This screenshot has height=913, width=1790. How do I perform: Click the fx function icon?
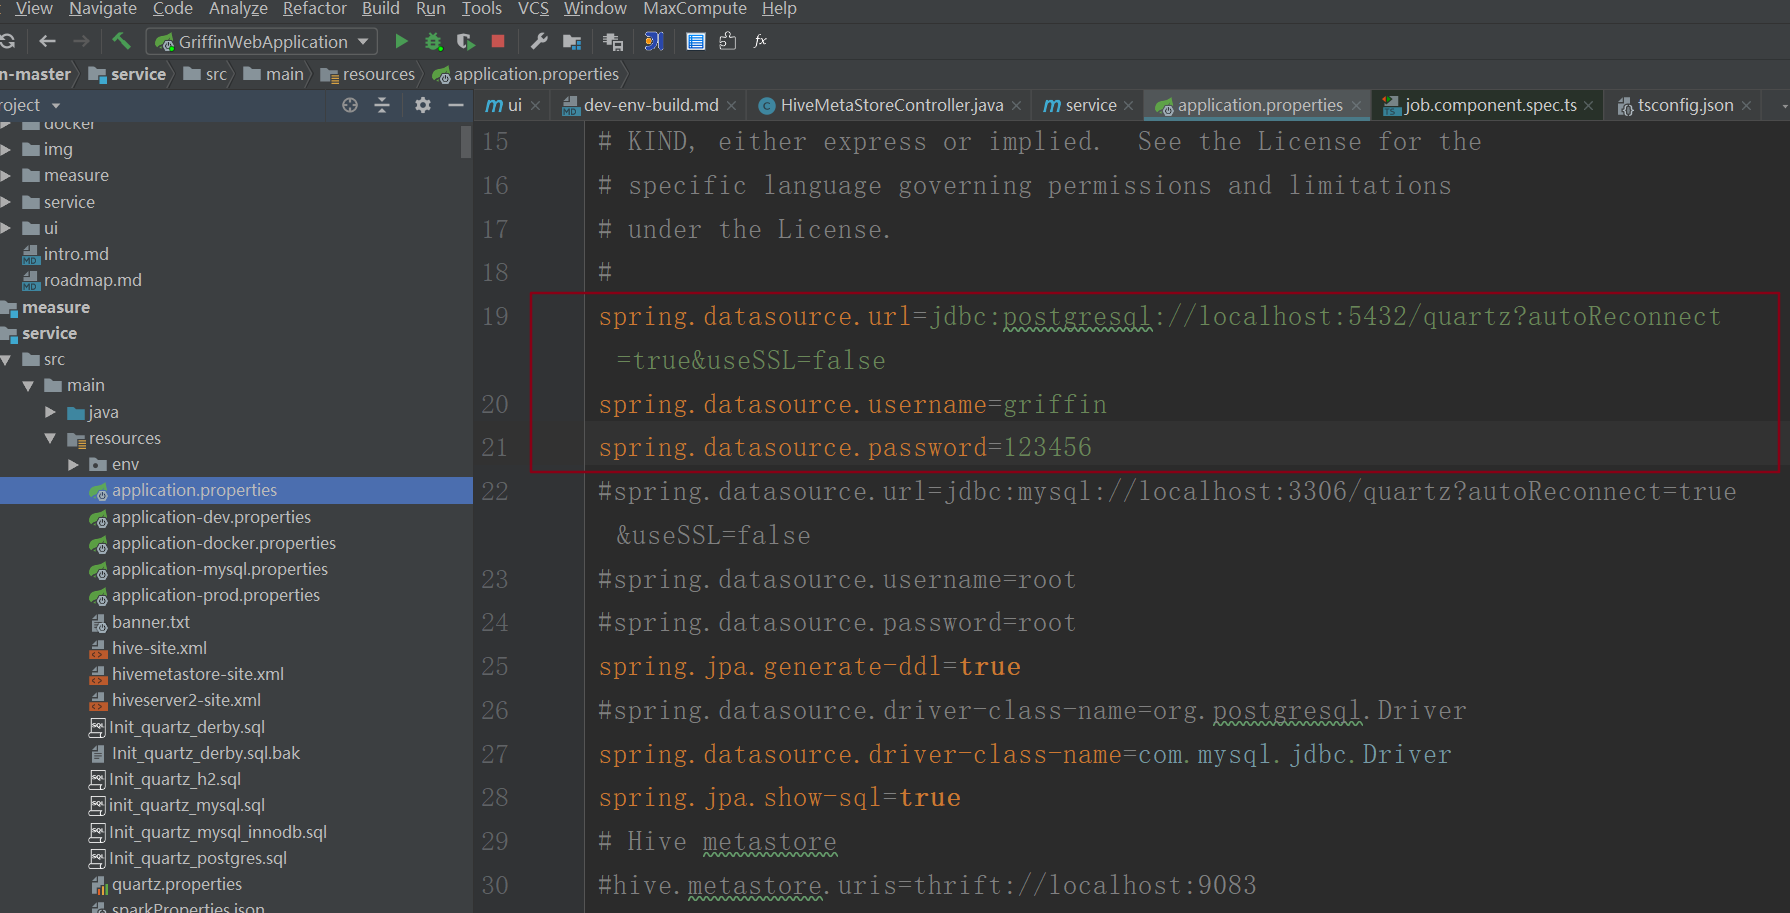tap(760, 41)
